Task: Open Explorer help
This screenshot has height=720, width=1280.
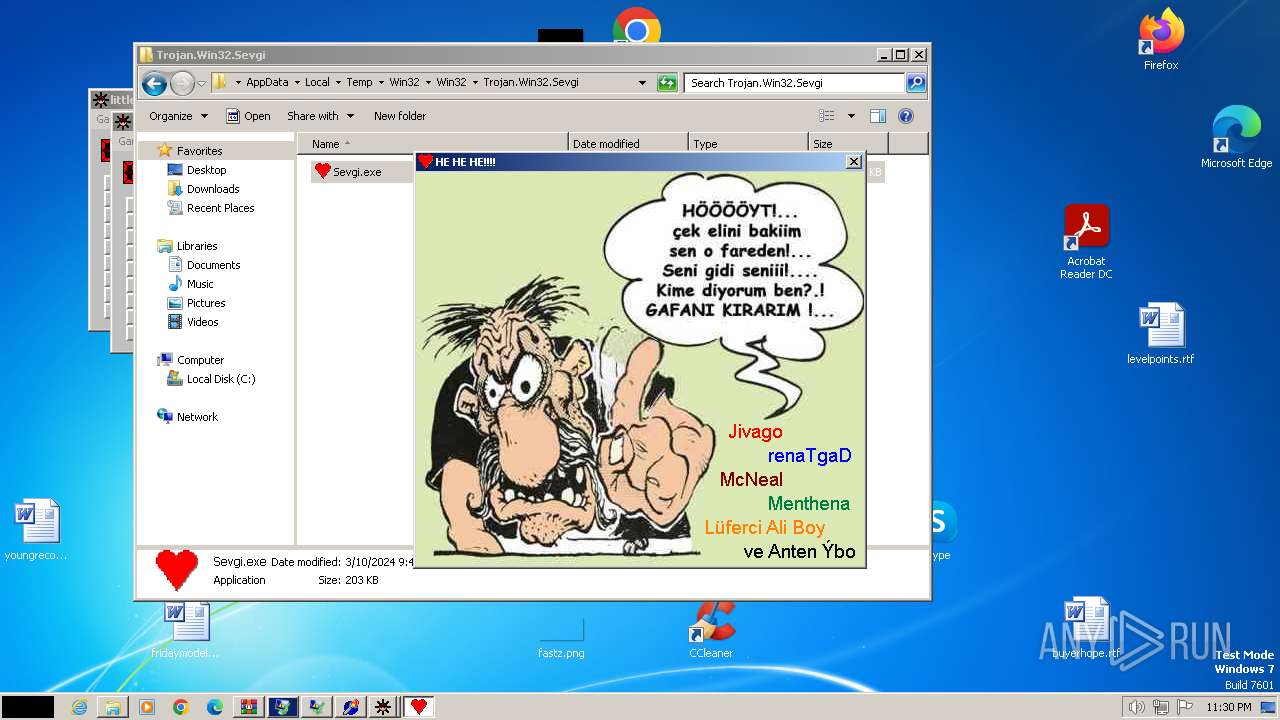Action: point(906,116)
